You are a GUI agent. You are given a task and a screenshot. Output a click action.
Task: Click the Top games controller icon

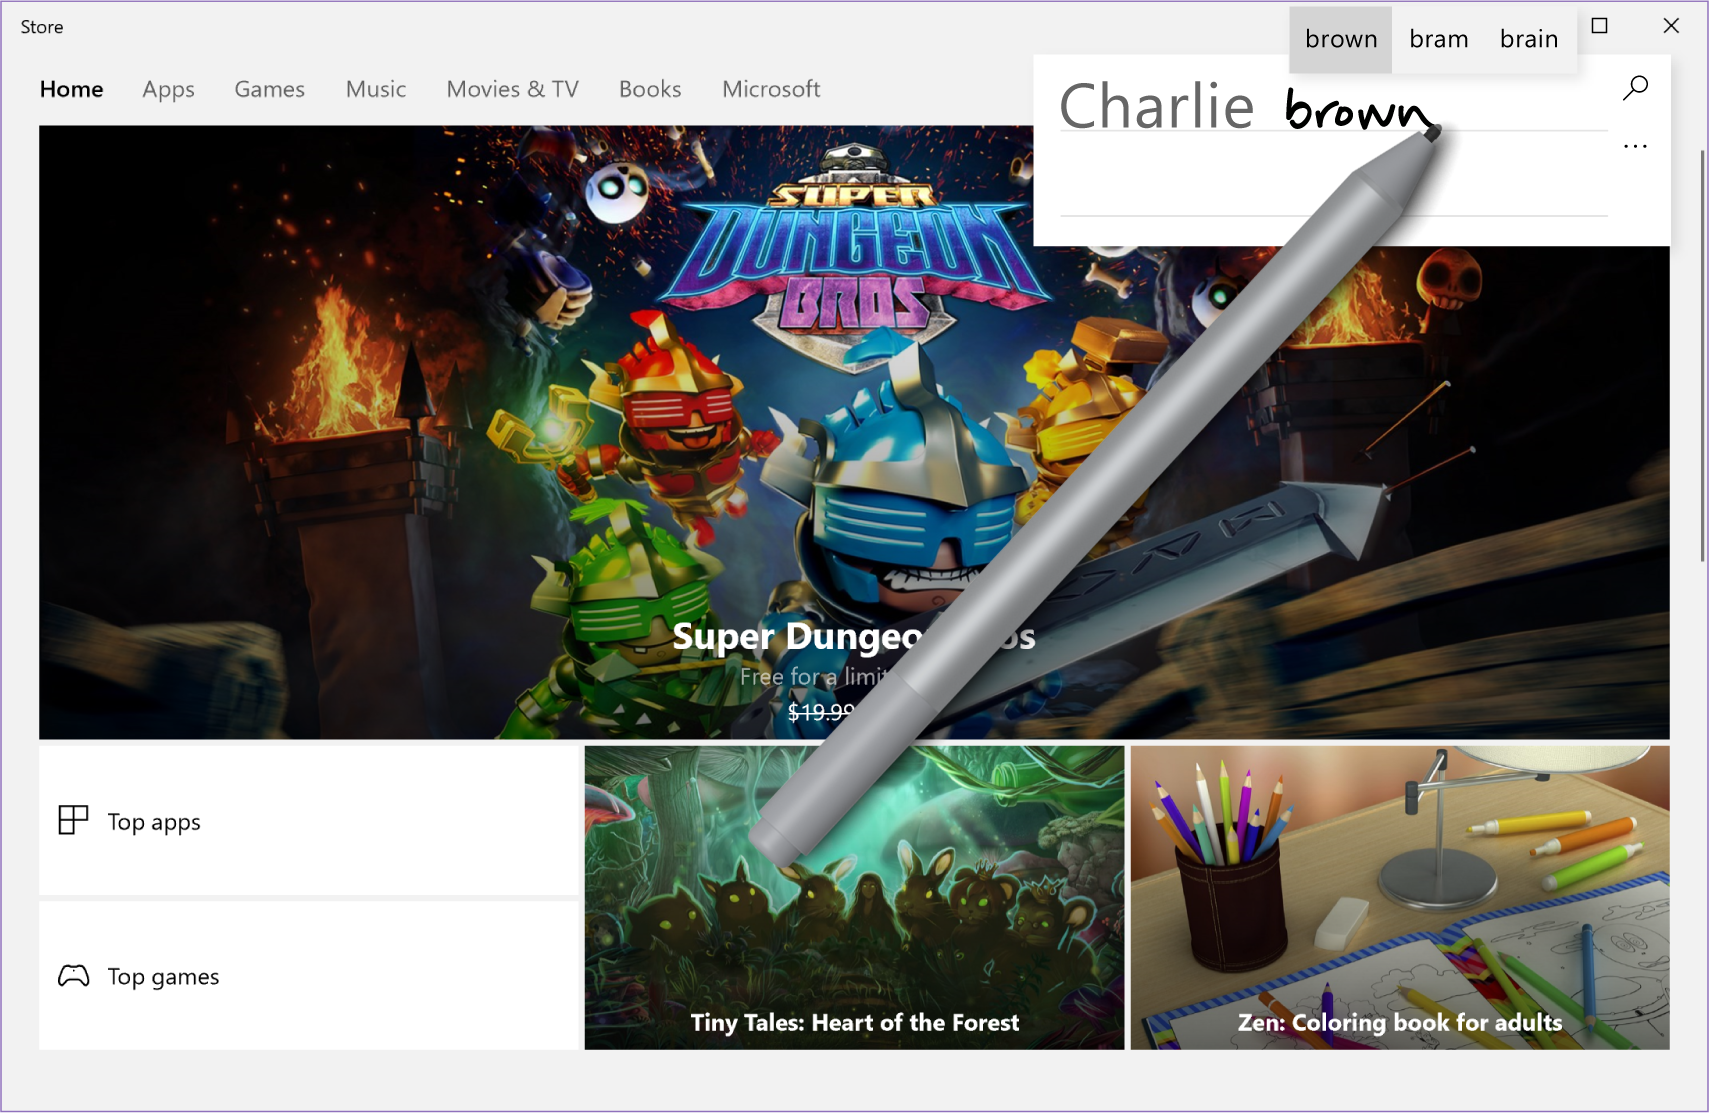(74, 975)
